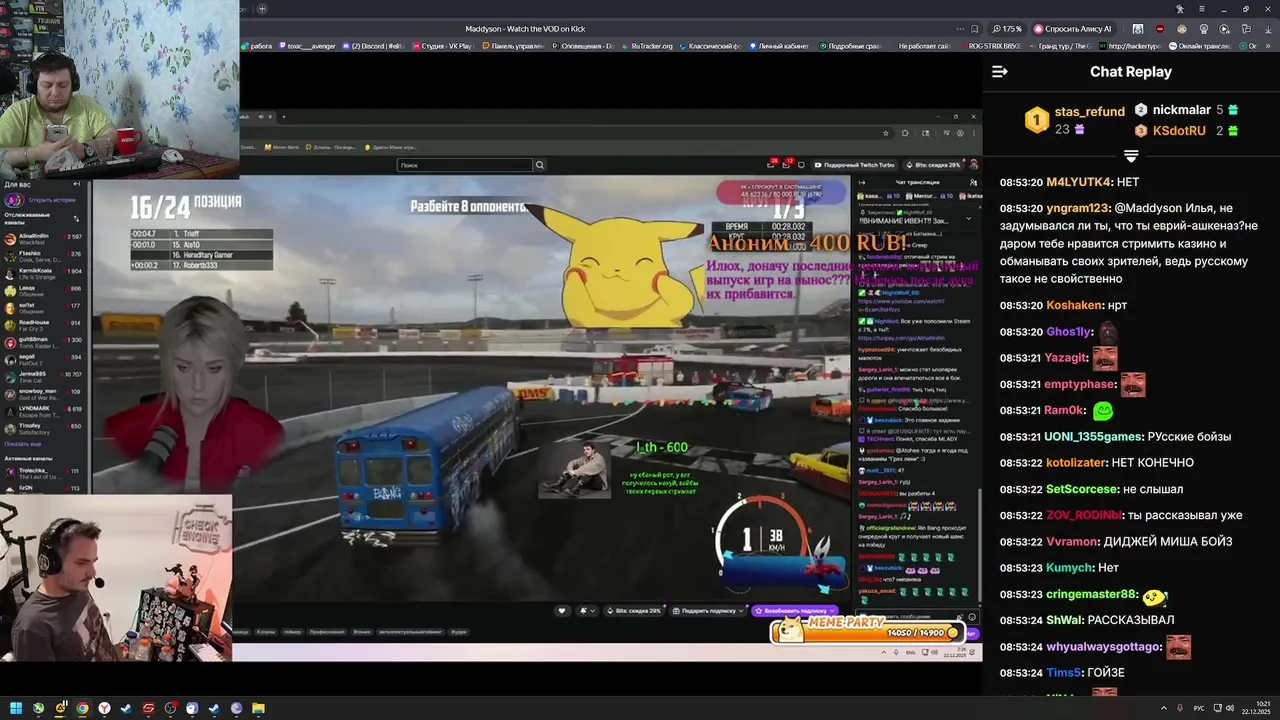Open the (2) Discord bookmark

click(373, 46)
